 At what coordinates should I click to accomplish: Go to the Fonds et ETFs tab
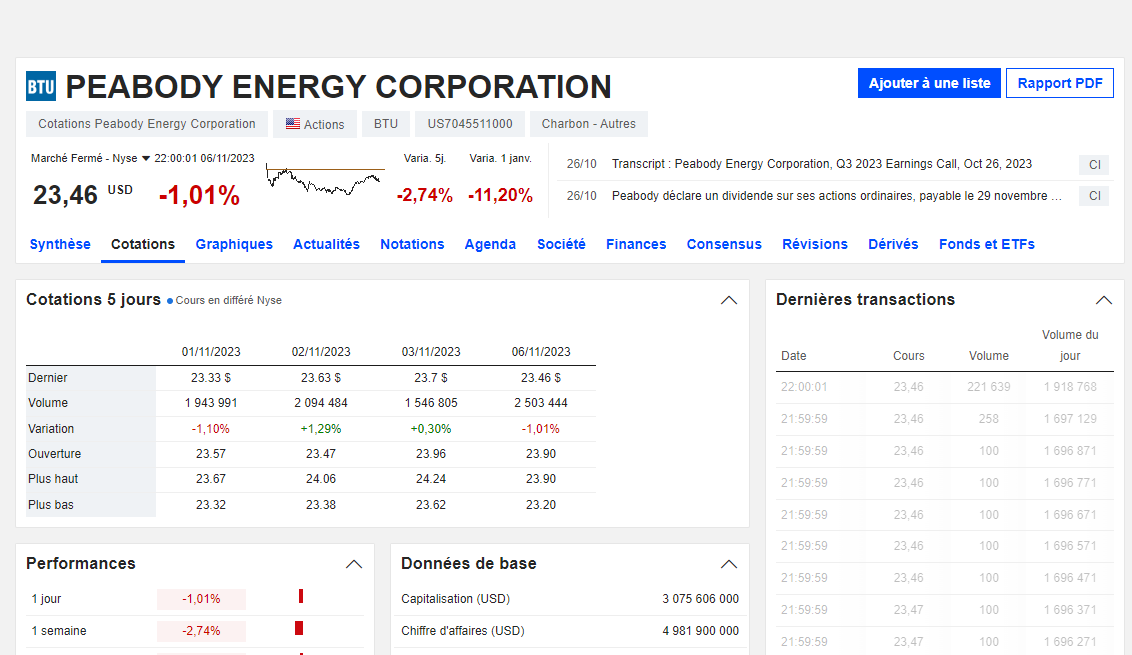tap(986, 244)
